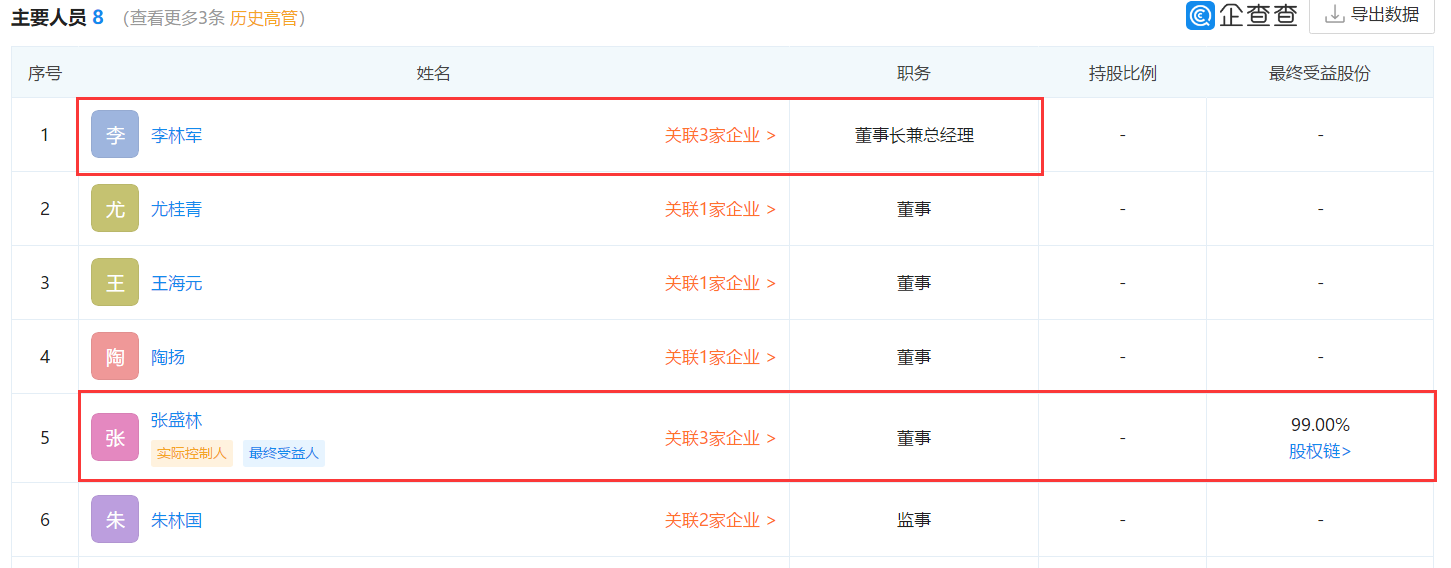
Task: Expand 张盛林's 关联3家企业 list
Action: (x=720, y=438)
